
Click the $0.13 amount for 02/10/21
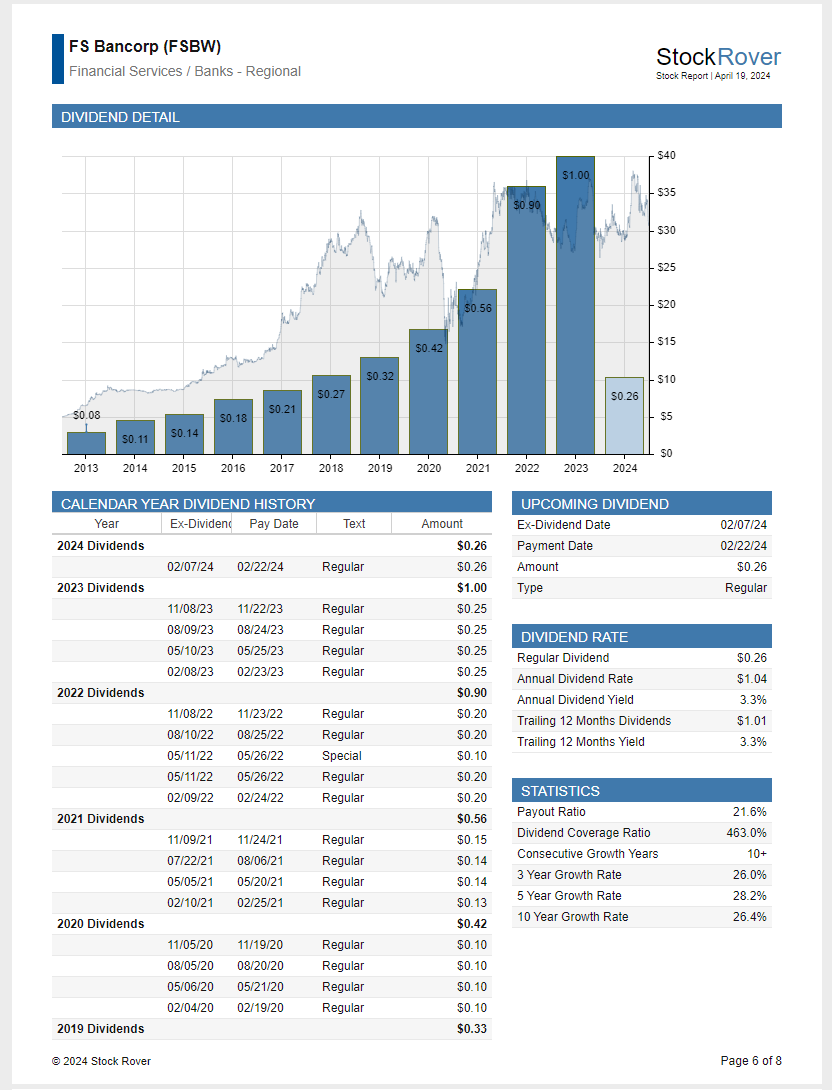(472, 903)
